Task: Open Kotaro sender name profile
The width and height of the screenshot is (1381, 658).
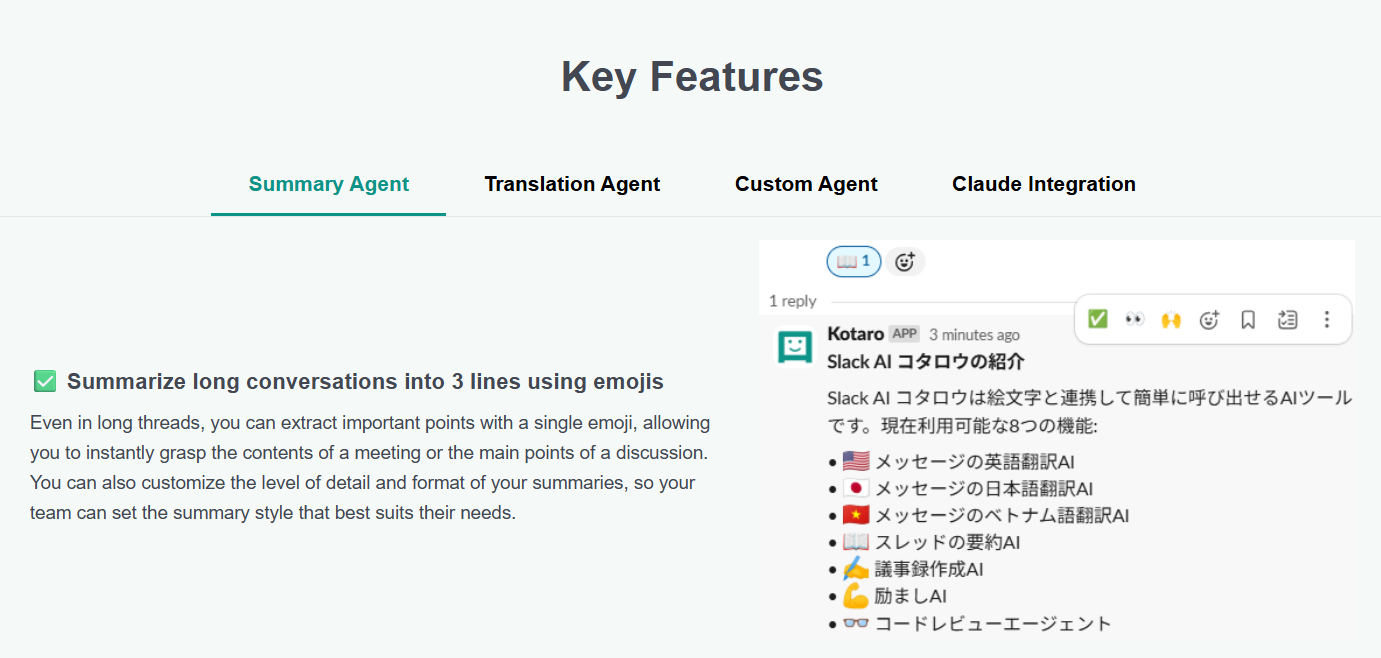Action: click(x=855, y=334)
